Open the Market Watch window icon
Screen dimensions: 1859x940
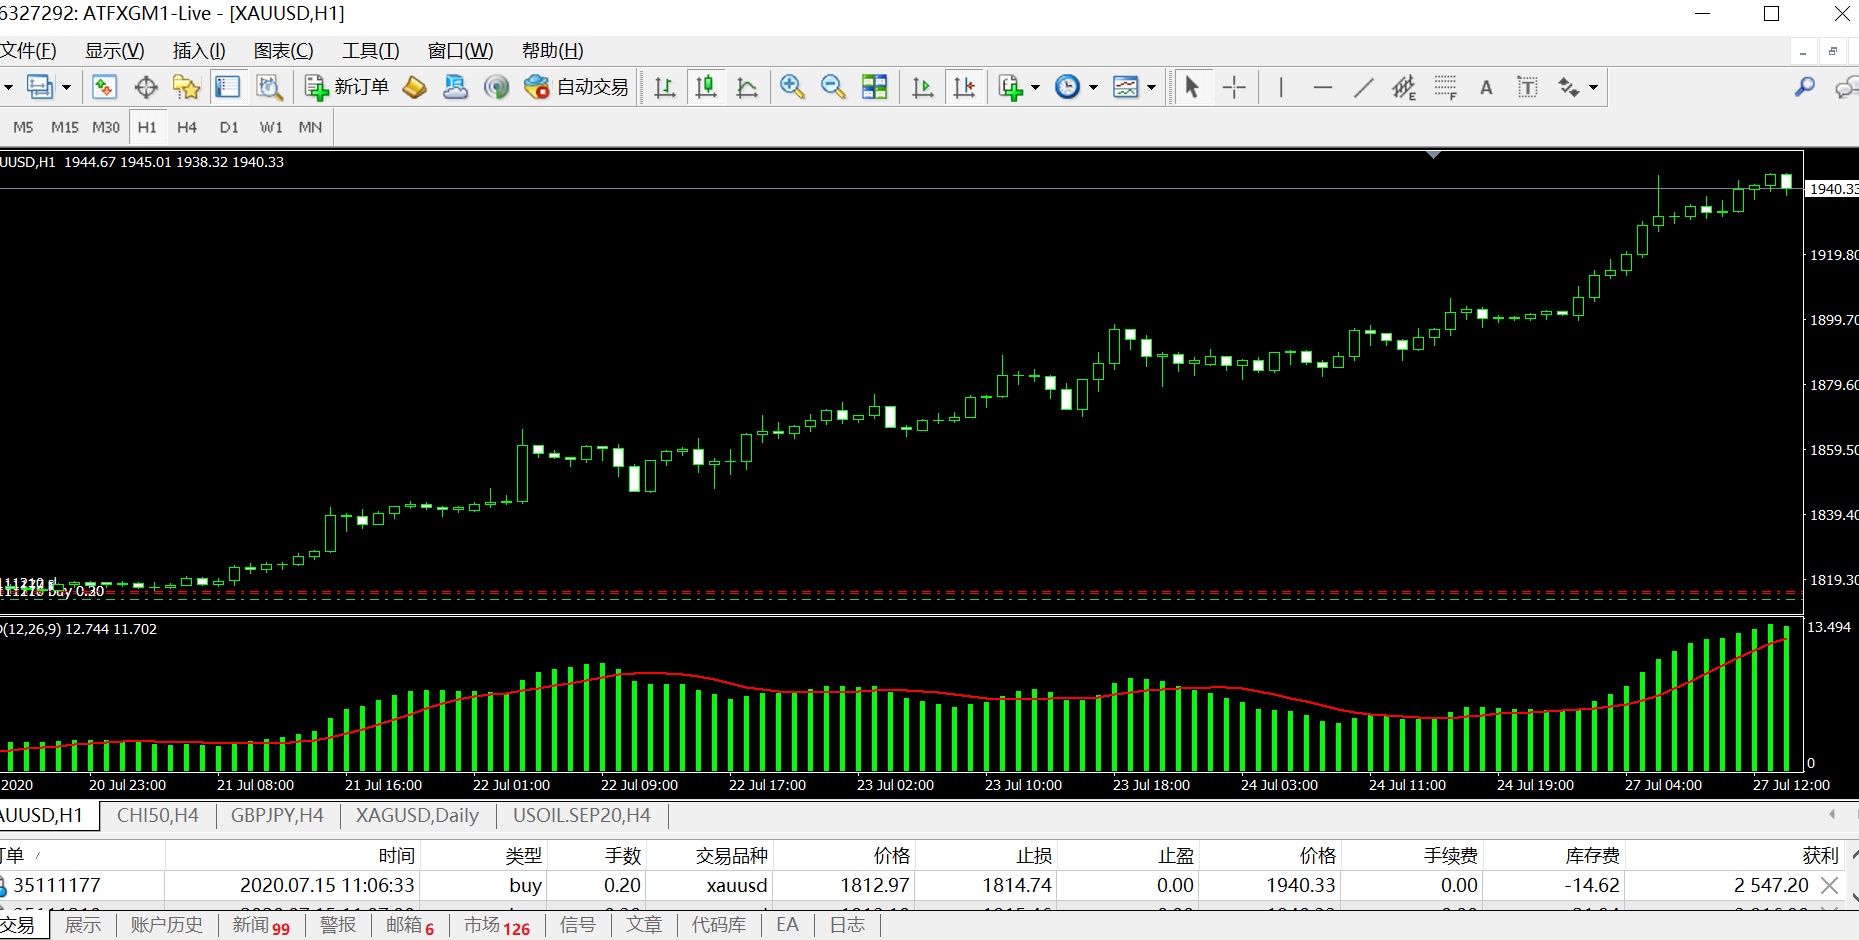[x=104, y=87]
